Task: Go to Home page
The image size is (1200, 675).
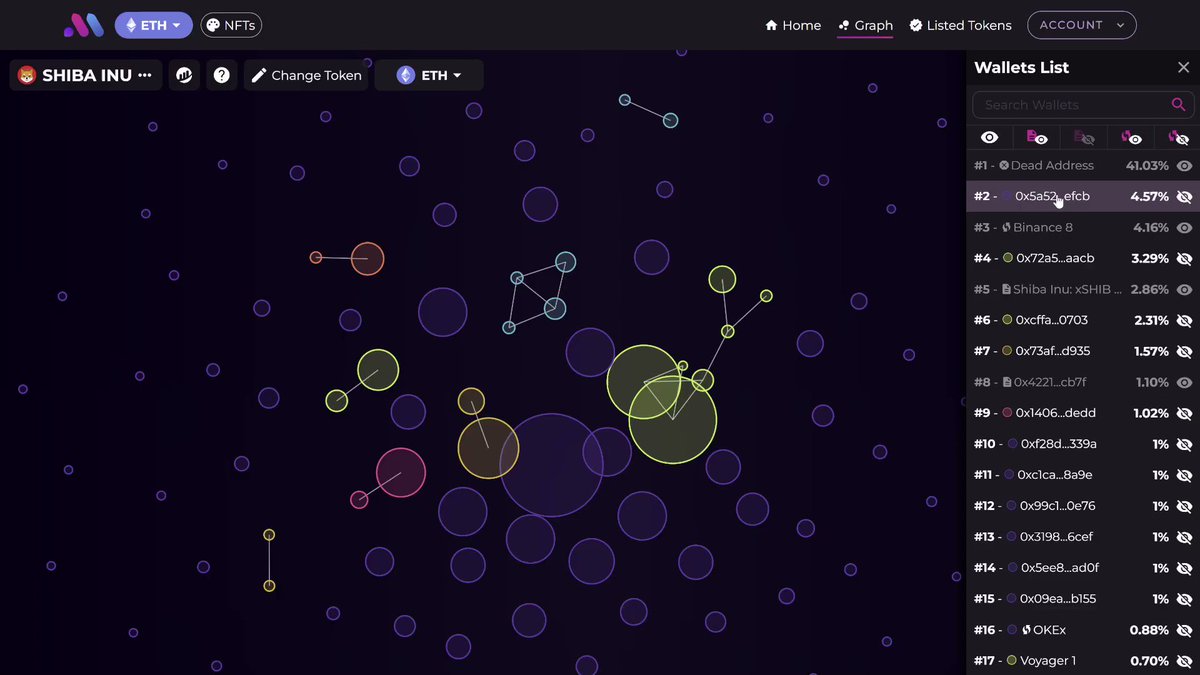Action: point(793,25)
